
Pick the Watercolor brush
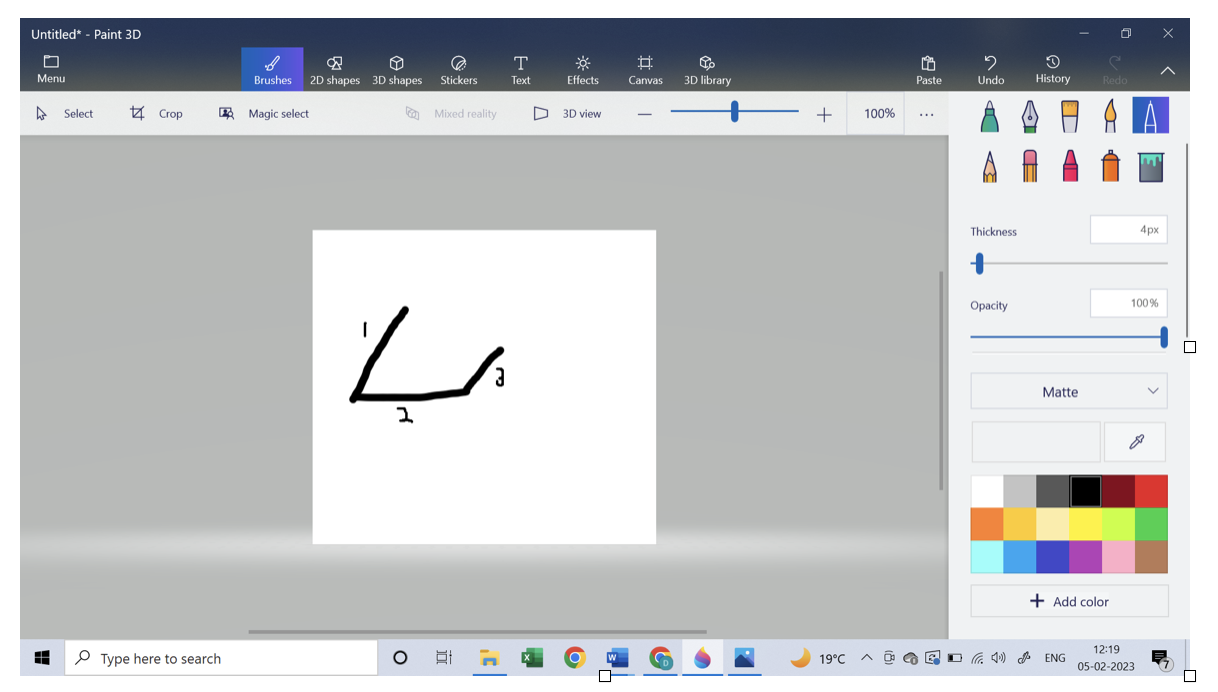1109,116
